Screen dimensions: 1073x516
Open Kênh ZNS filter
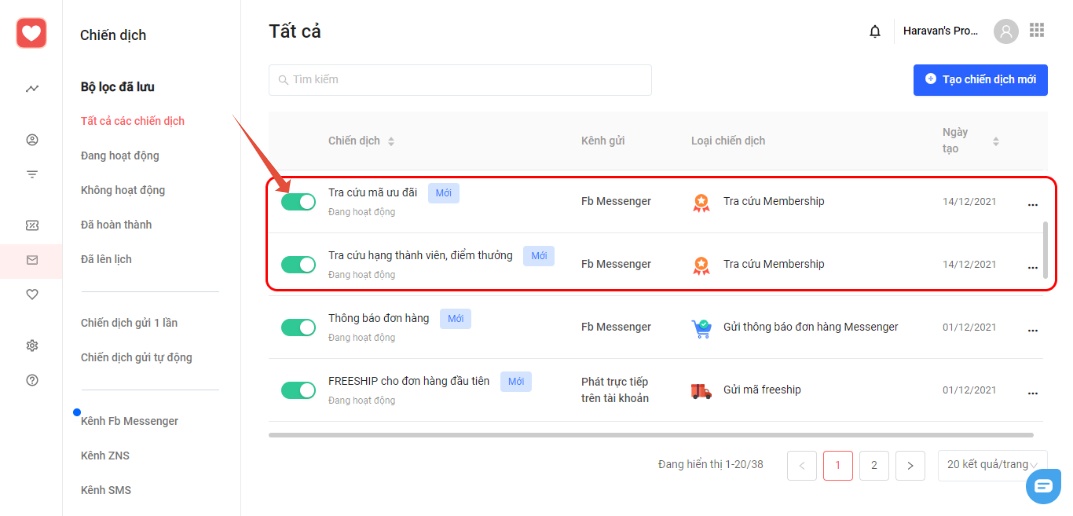(x=105, y=455)
